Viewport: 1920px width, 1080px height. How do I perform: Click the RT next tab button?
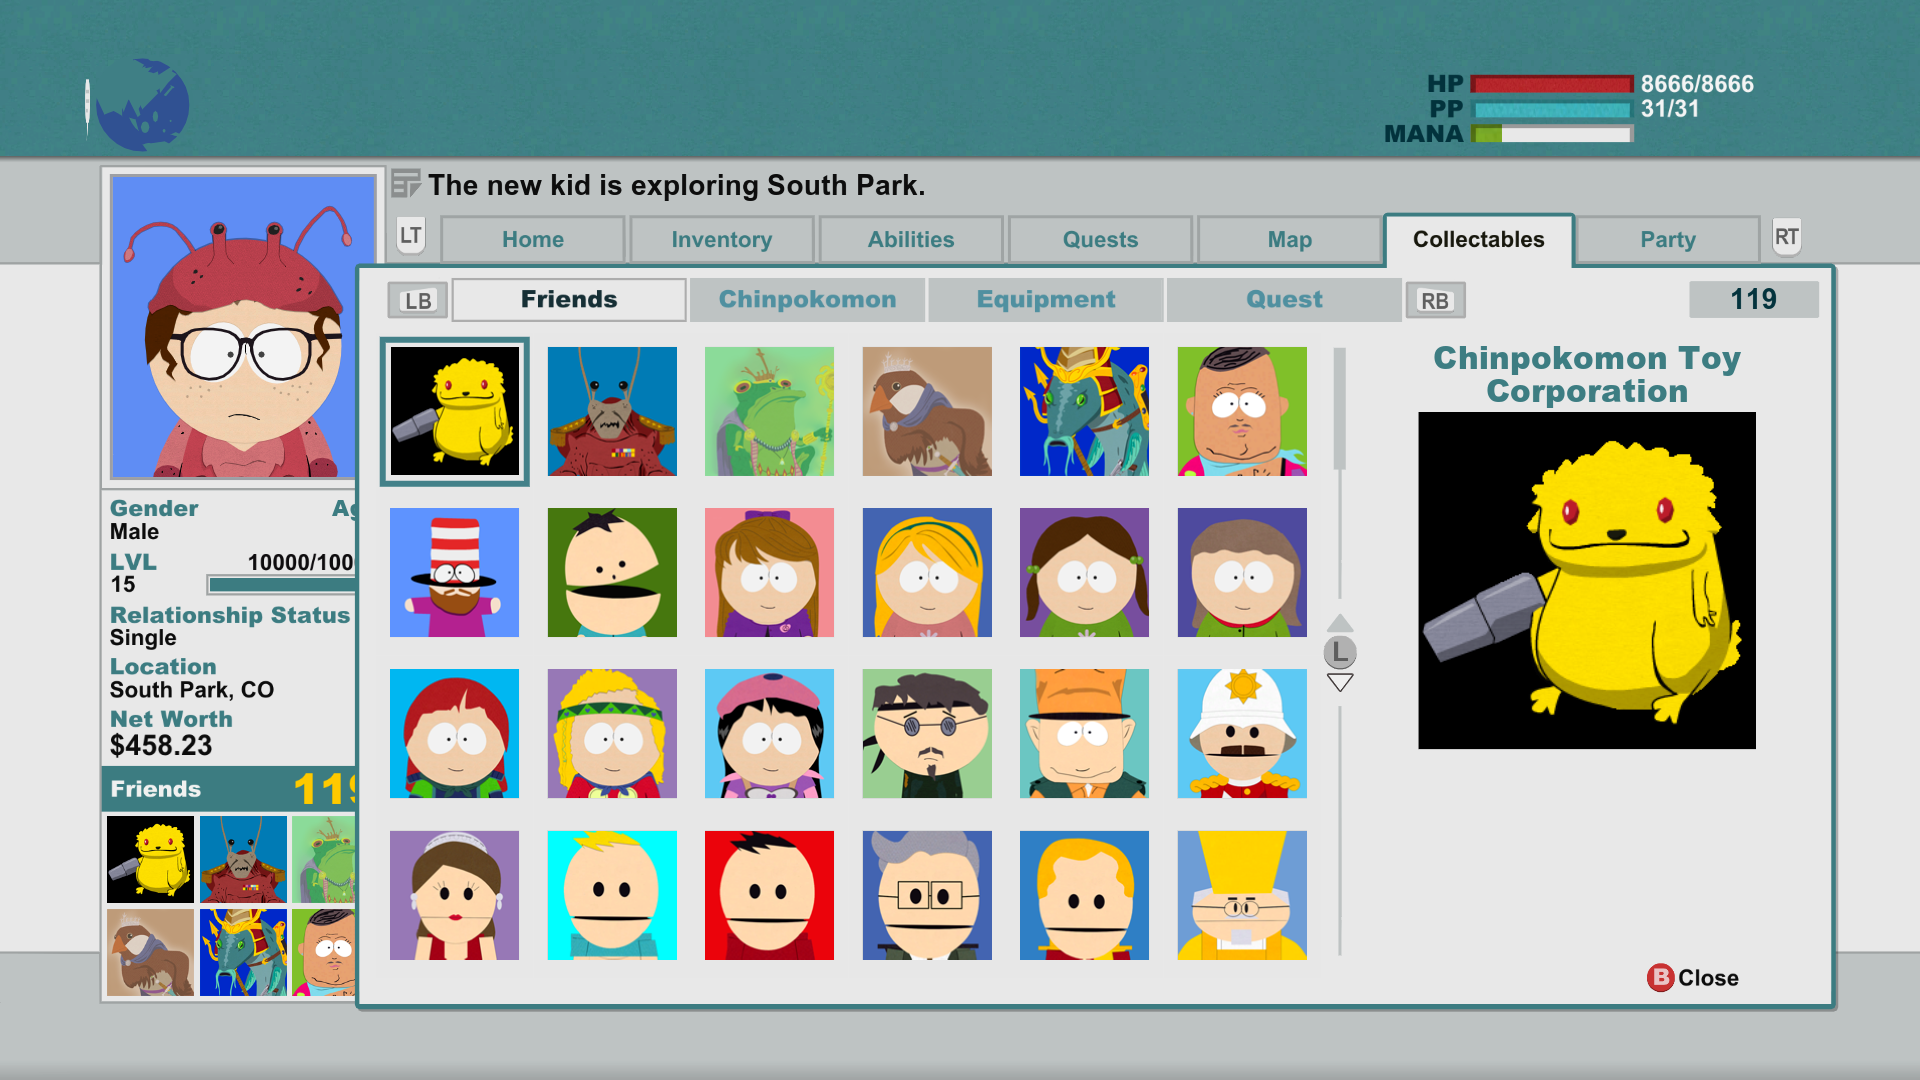pos(1786,237)
